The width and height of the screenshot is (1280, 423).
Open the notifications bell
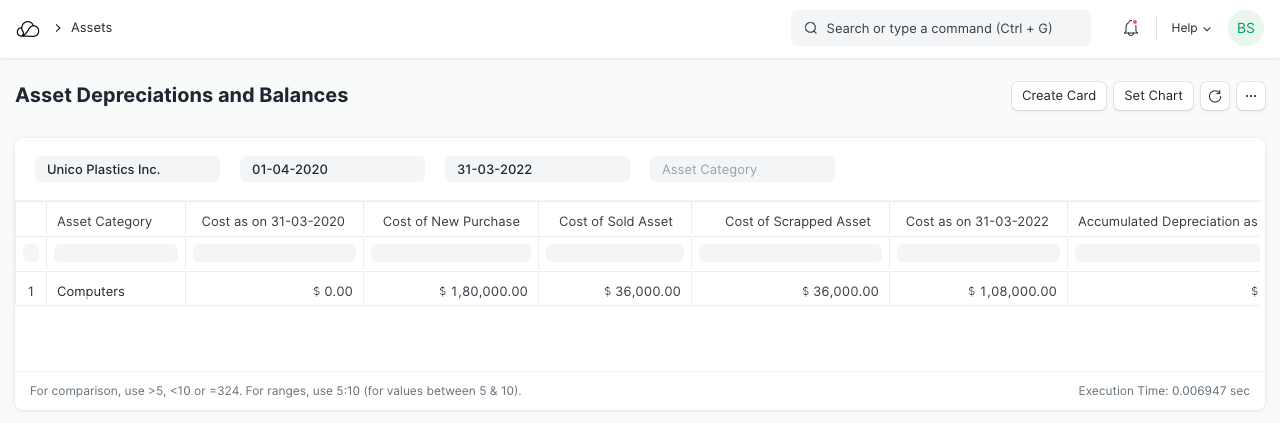[1131, 29]
